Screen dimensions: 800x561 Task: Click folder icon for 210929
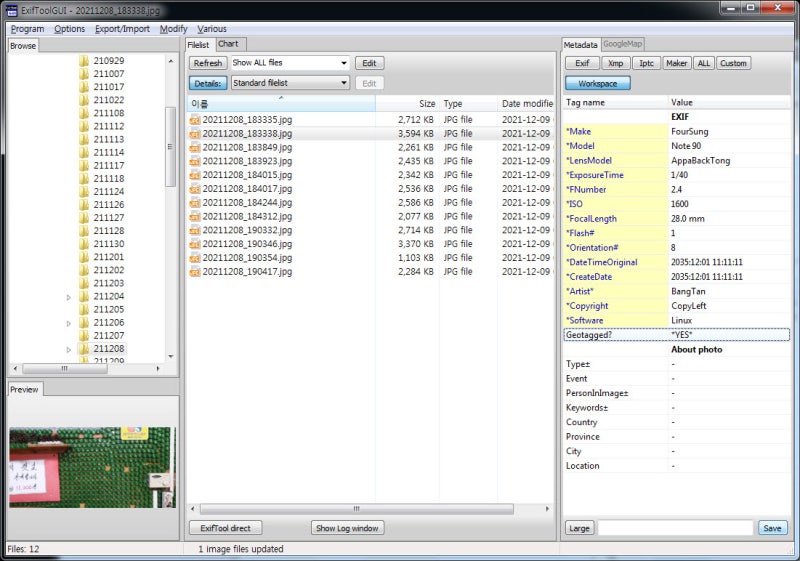(x=84, y=61)
